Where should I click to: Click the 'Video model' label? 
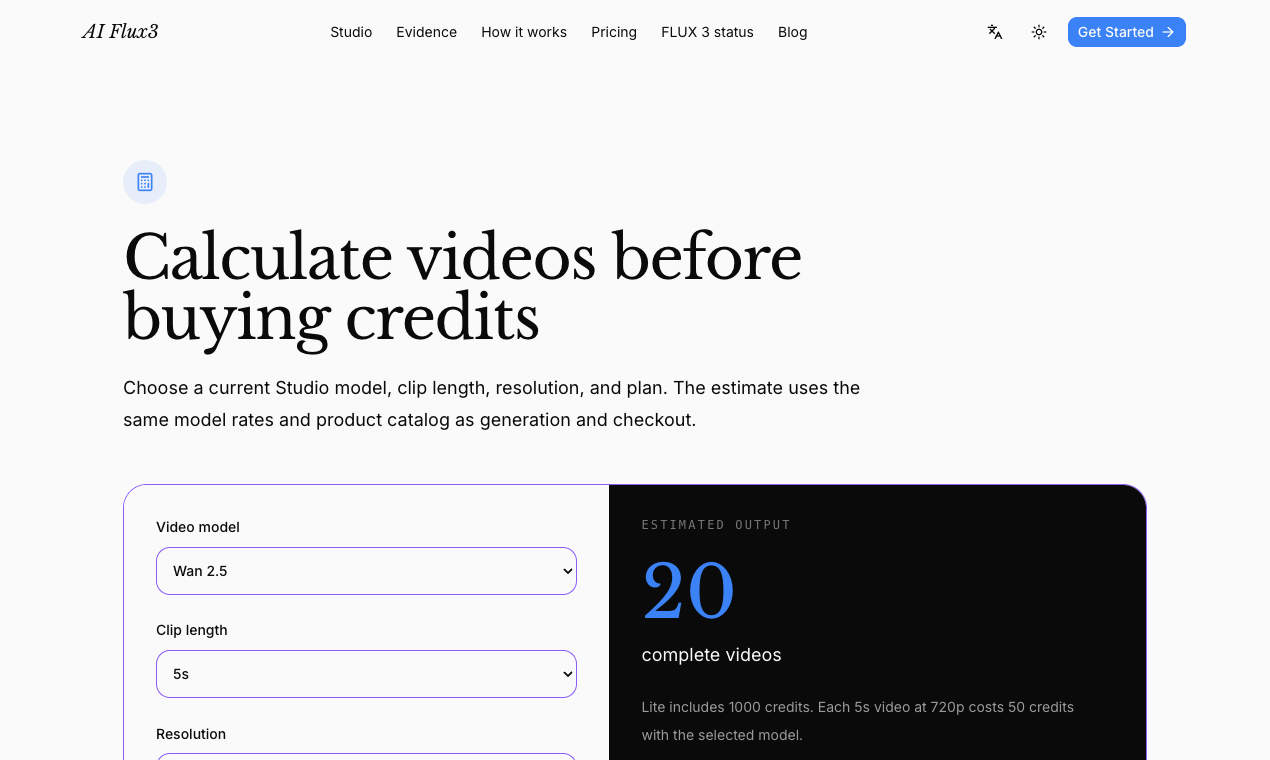point(198,527)
